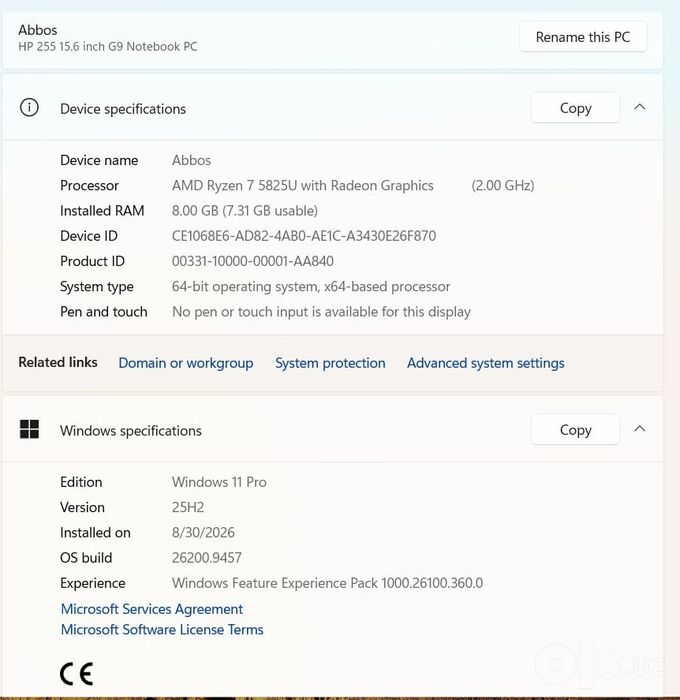Click the Abbos PC name at the top
The width and height of the screenshot is (680, 700).
coord(38,30)
